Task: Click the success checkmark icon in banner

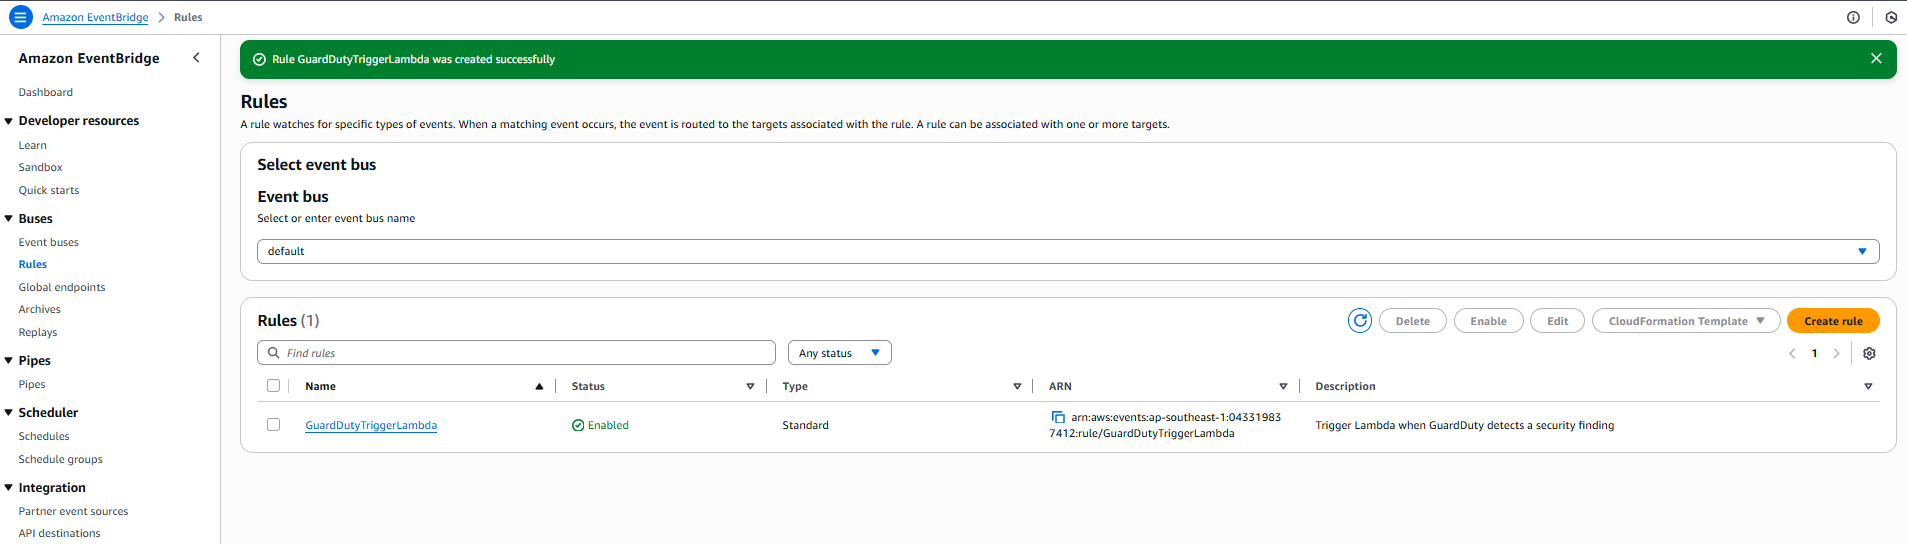Action: click(x=259, y=59)
